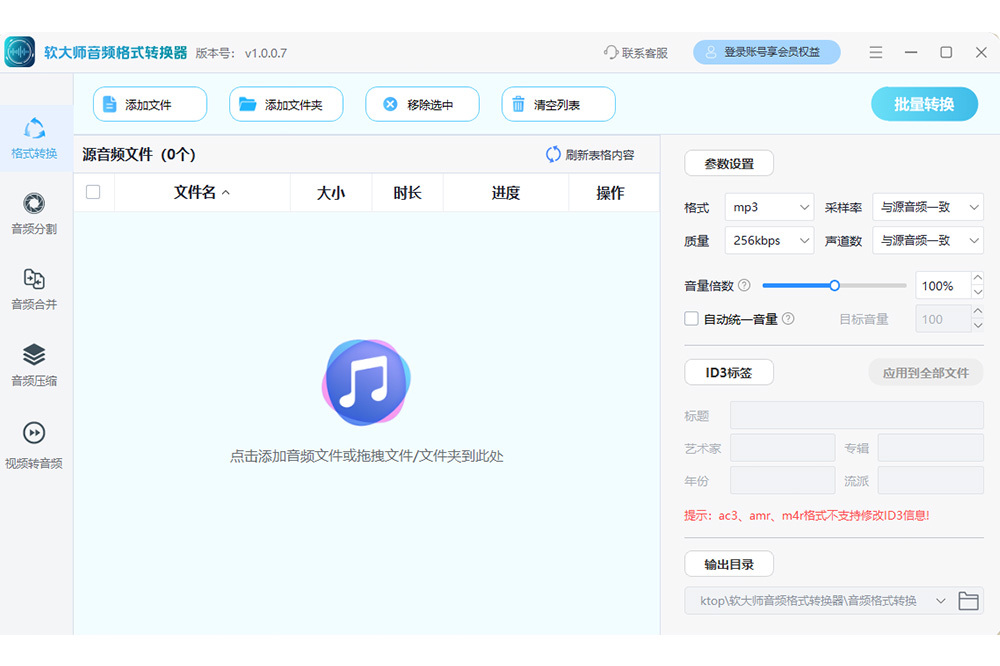This screenshot has height=666, width=1000.
Task: Click the 目标音量 target volume field
Action: tap(943, 319)
